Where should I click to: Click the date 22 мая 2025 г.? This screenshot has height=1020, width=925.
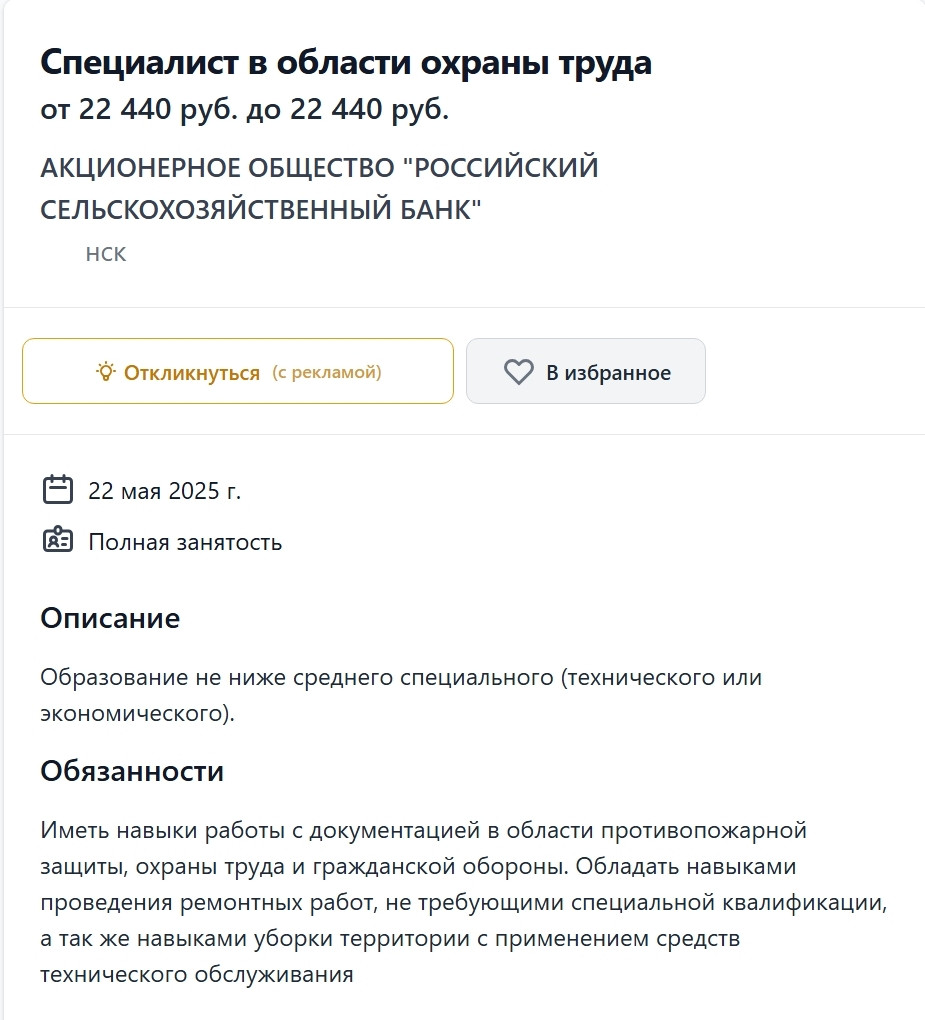165,491
